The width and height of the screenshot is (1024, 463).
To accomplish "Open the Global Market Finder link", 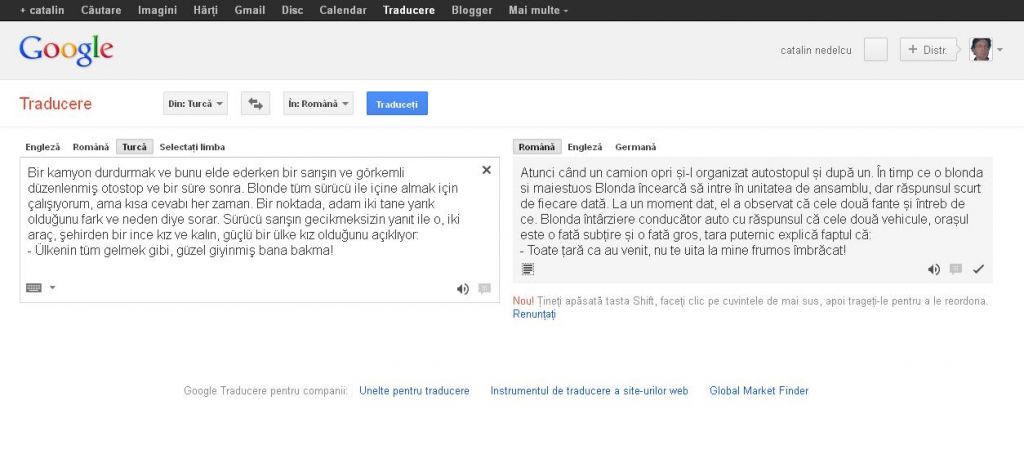I will [759, 391].
